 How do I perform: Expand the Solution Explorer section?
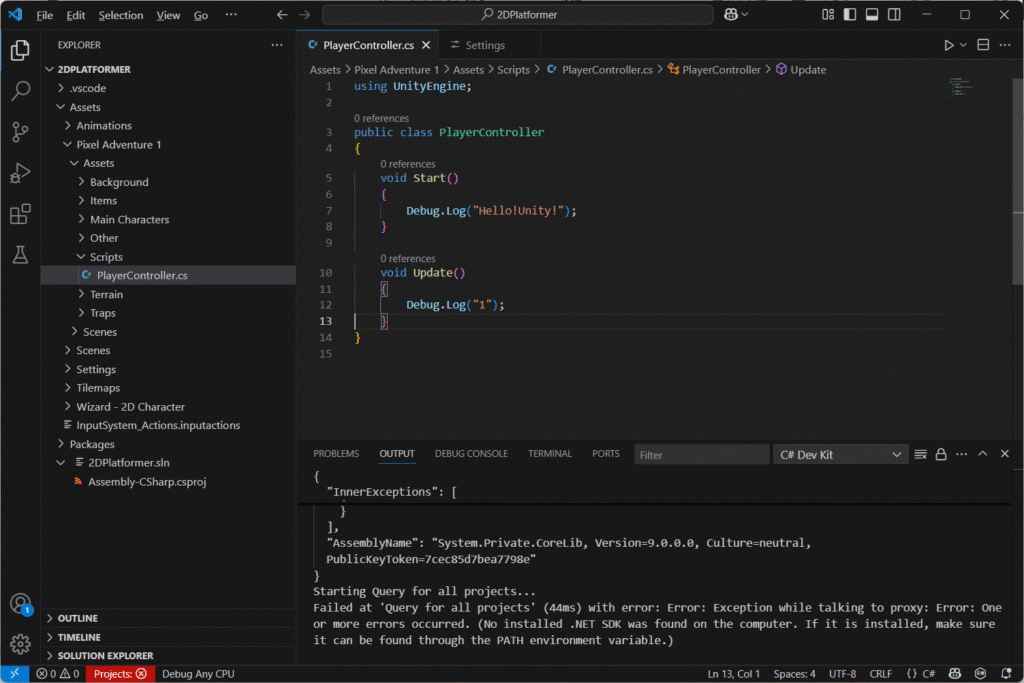[168, 655]
